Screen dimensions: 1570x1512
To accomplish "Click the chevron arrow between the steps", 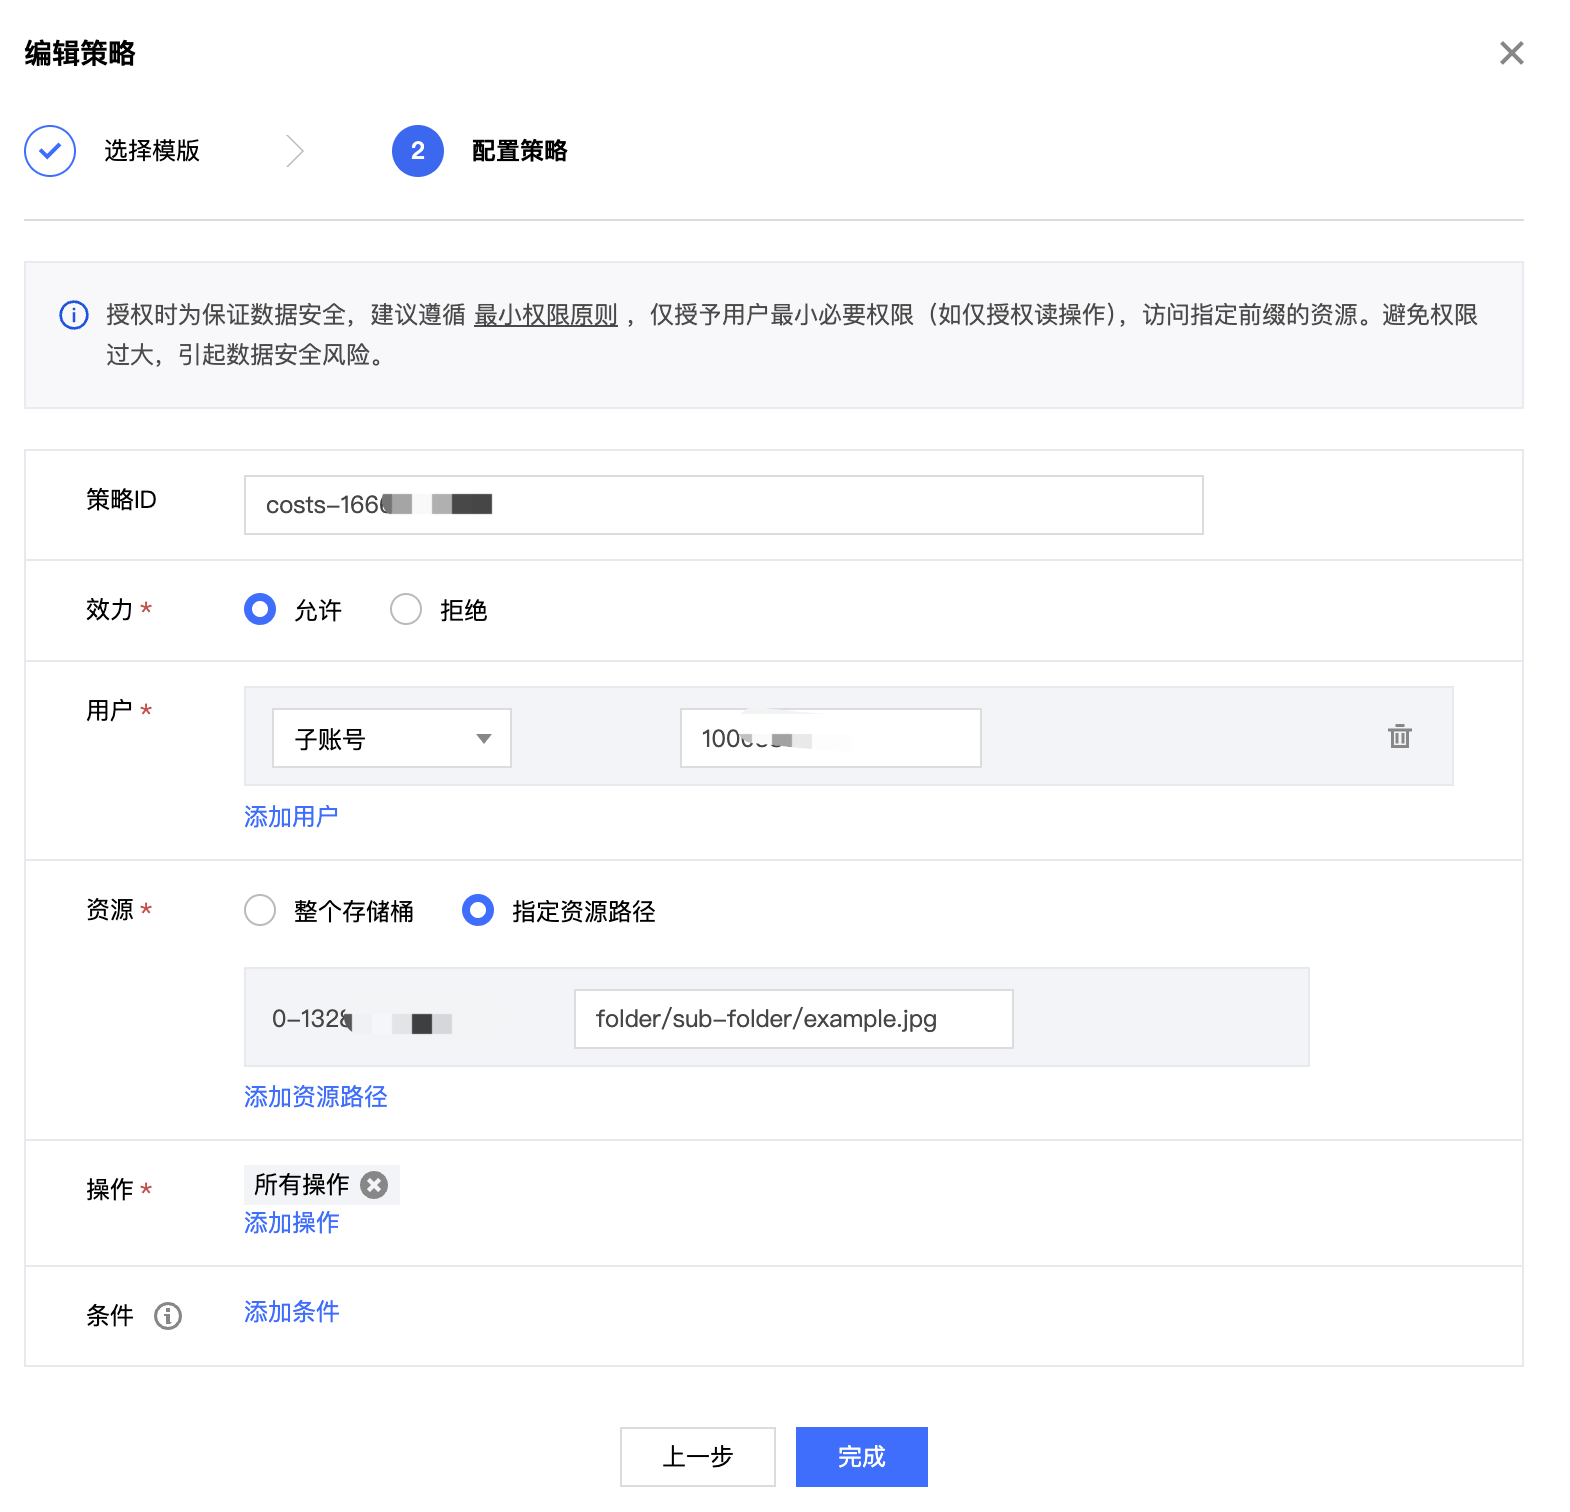I will [294, 151].
